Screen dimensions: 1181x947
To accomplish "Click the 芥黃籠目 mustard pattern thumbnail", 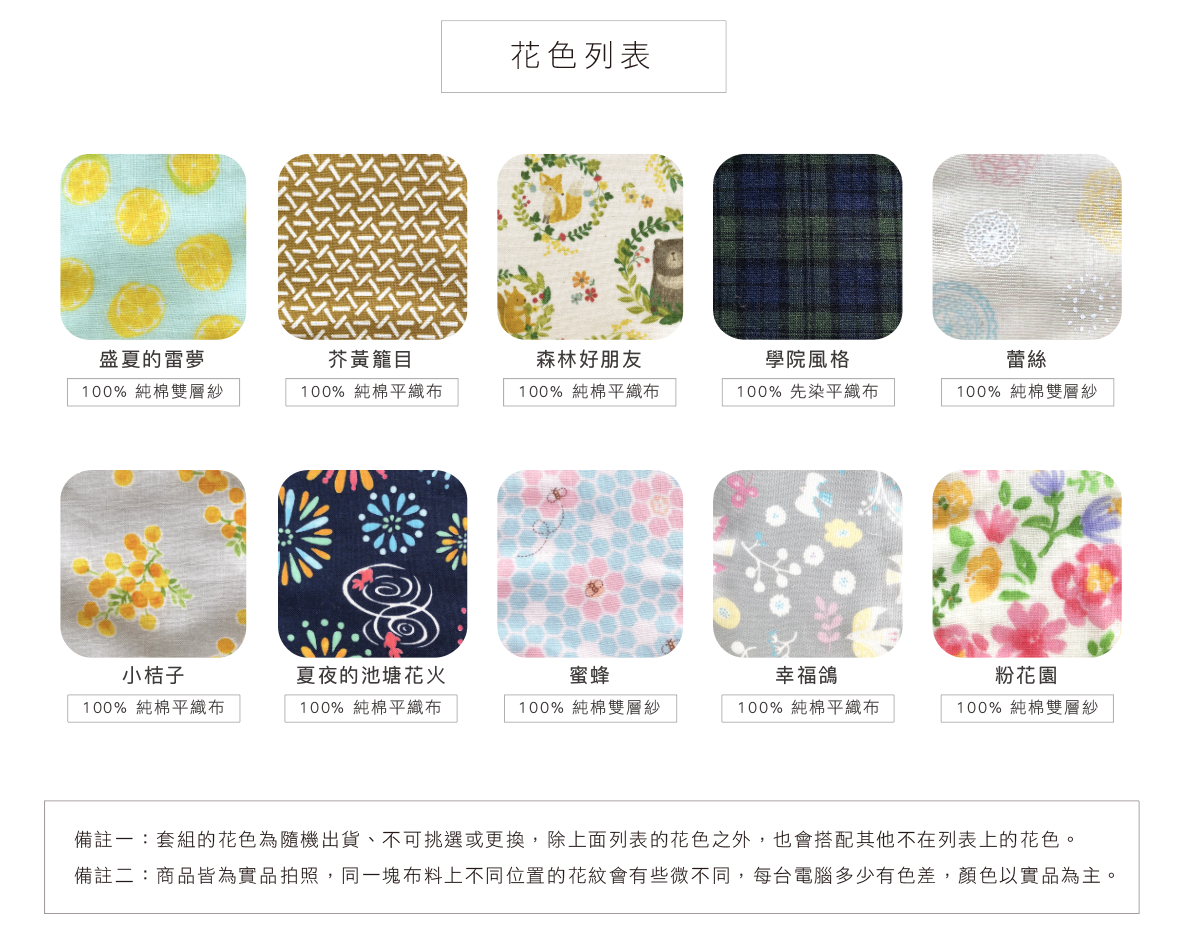I will coord(372,247).
